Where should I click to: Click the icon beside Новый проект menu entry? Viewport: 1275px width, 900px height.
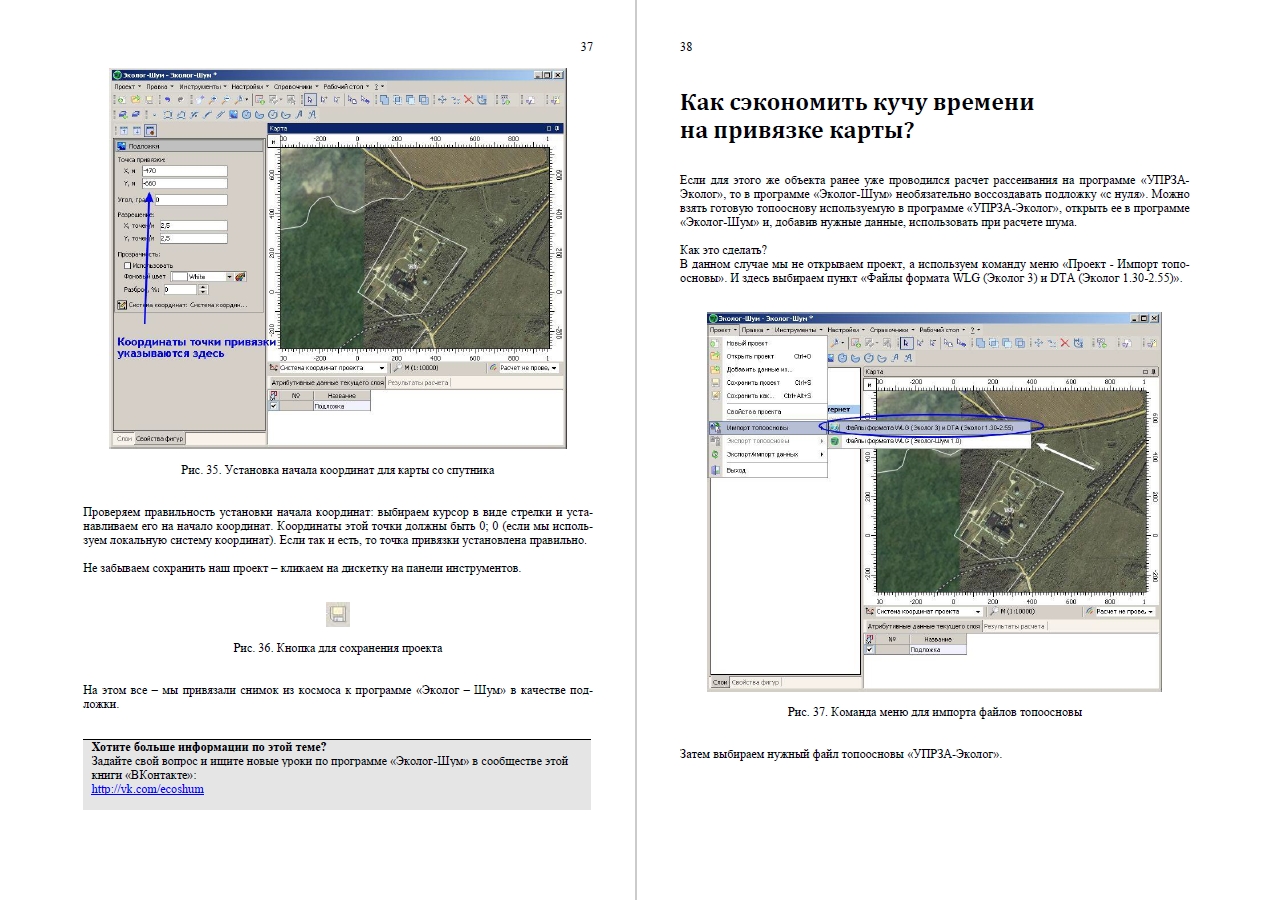[x=714, y=343]
